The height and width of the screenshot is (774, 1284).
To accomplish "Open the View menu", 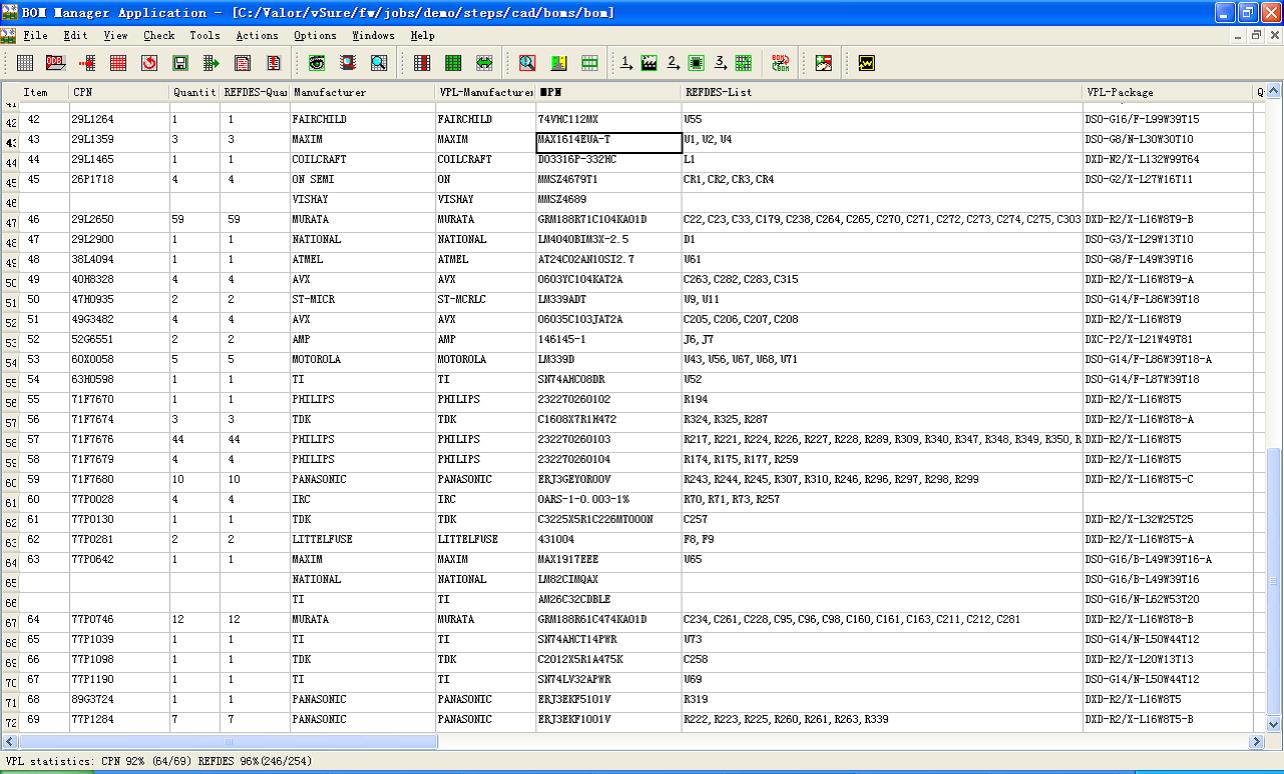I will click(116, 35).
